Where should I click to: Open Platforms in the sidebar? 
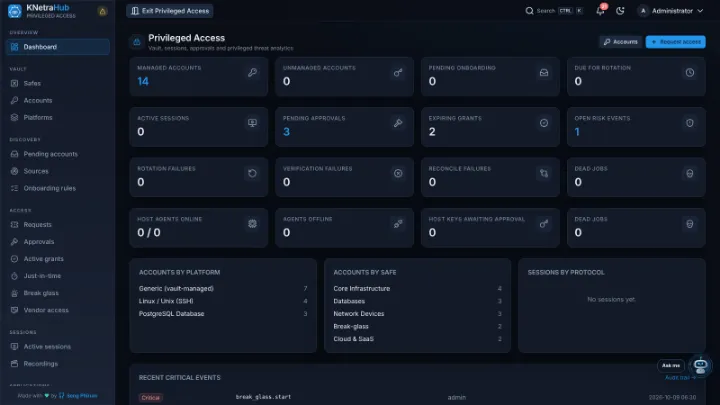coord(58,118)
